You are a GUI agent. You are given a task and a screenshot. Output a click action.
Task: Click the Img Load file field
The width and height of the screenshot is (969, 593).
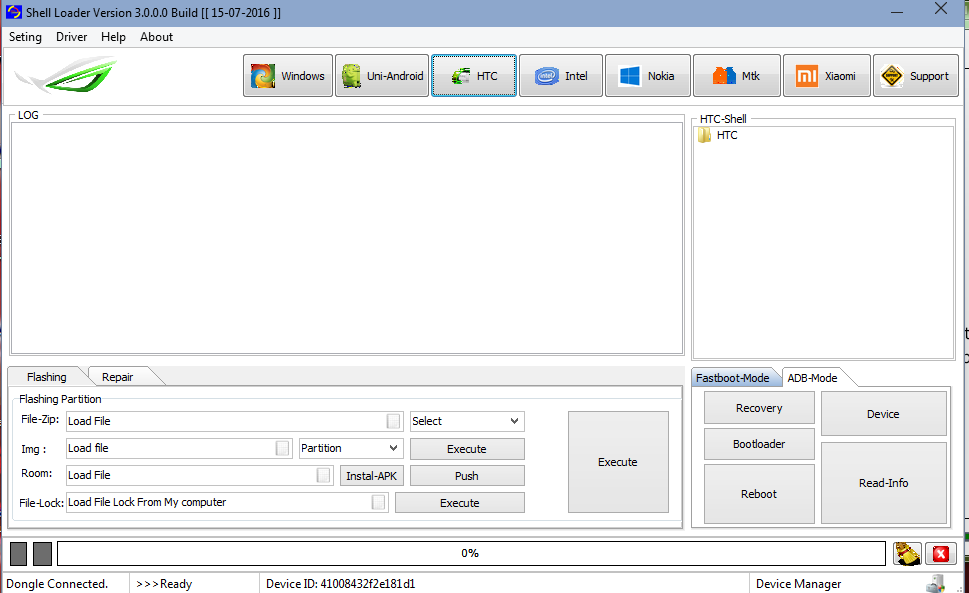(x=179, y=448)
